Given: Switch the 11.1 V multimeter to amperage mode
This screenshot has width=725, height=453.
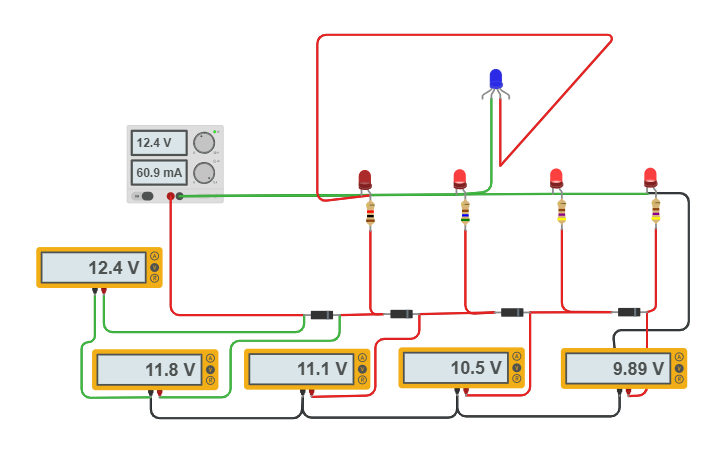Looking at the screenshot, I should pyautogui.click(x=363, y=357).
